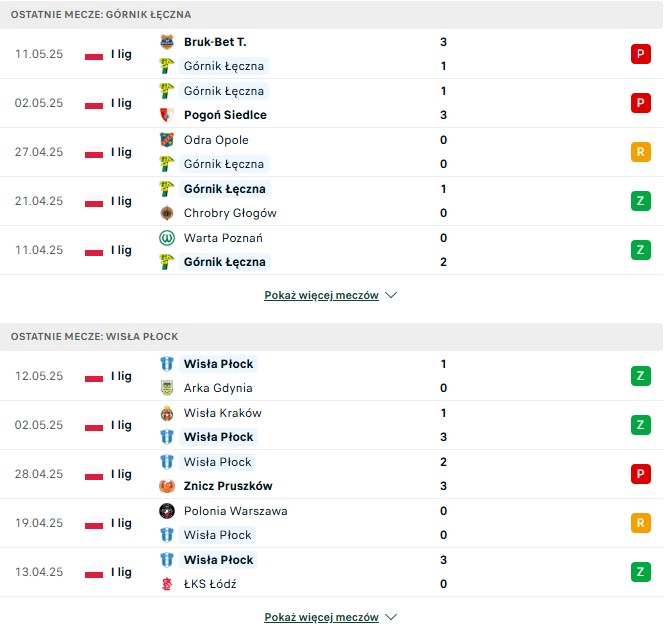
Task: Click the Chrobry Głogów team crest
Action: click(167, 213)
